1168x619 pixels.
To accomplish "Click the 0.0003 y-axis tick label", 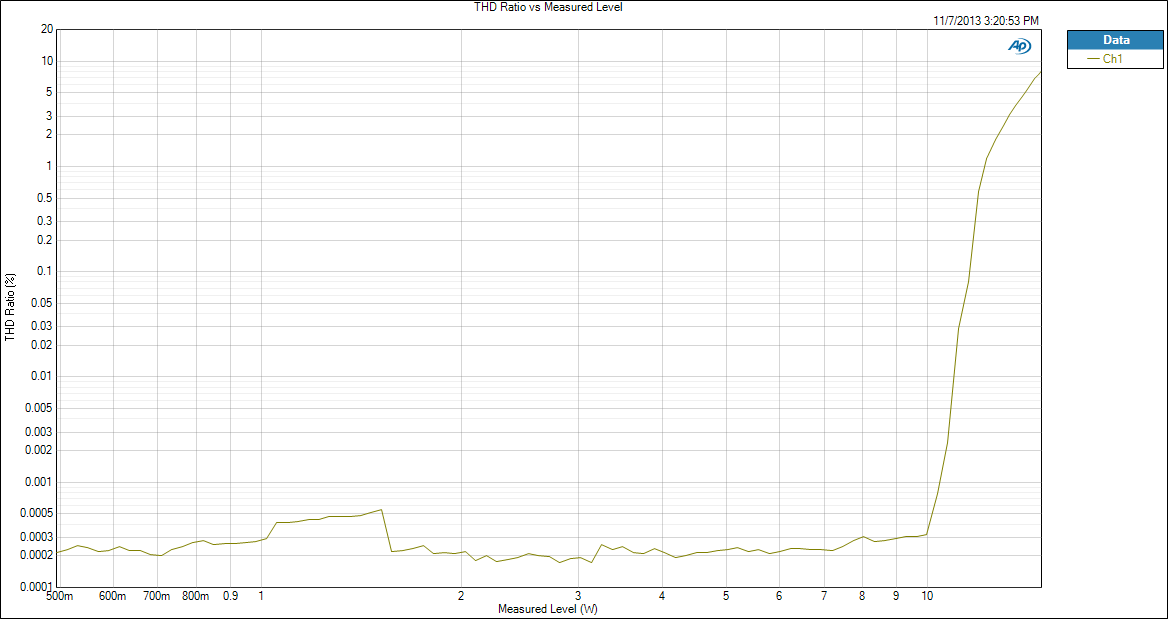I will 38,537.
